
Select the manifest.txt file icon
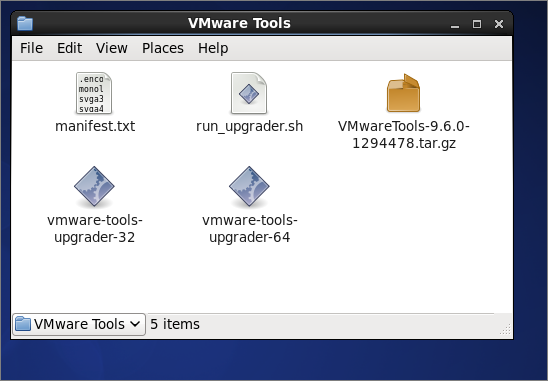(x=94, y=93)
